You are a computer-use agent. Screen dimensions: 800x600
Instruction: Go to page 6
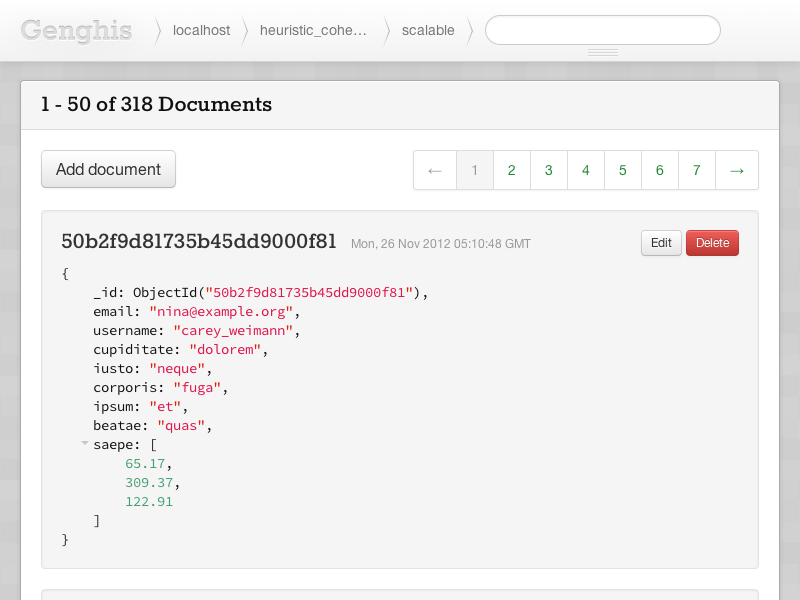(x=660, y=170)
